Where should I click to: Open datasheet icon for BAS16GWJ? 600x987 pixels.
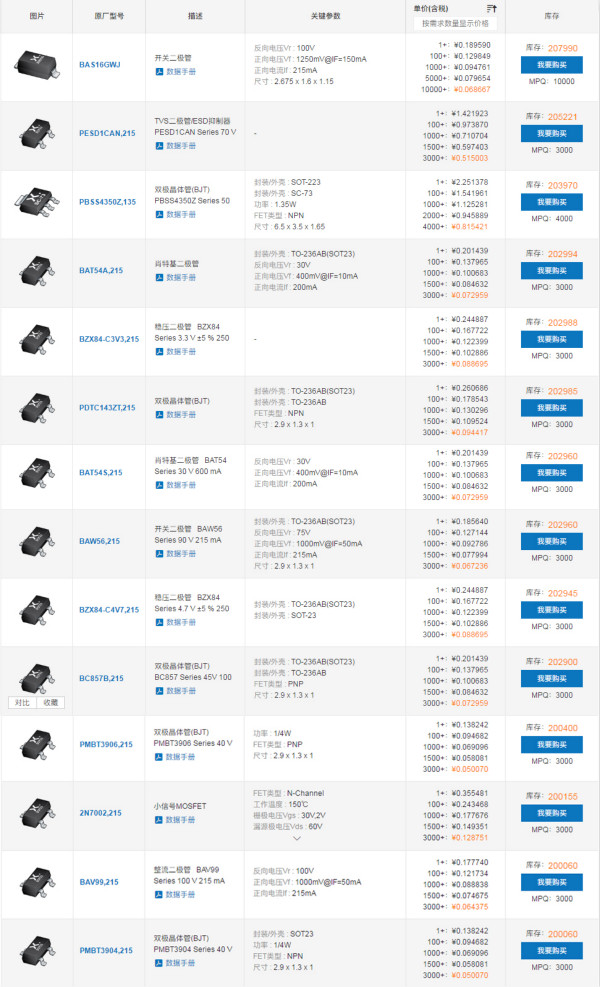click(x=159, y=72)
